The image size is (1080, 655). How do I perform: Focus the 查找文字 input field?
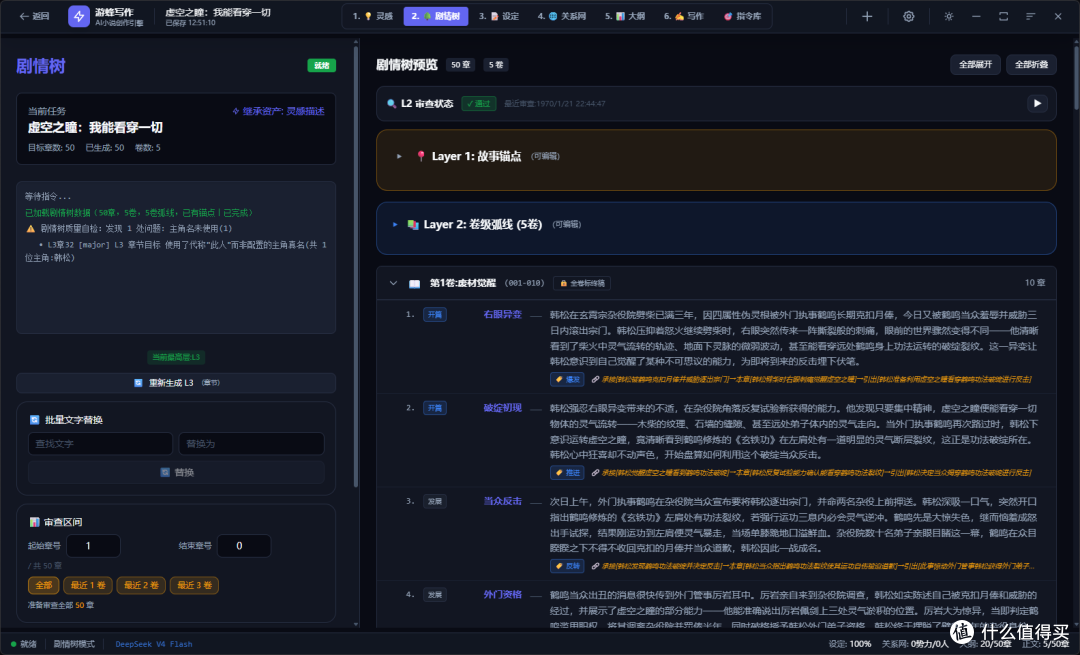tap(101, 444)
